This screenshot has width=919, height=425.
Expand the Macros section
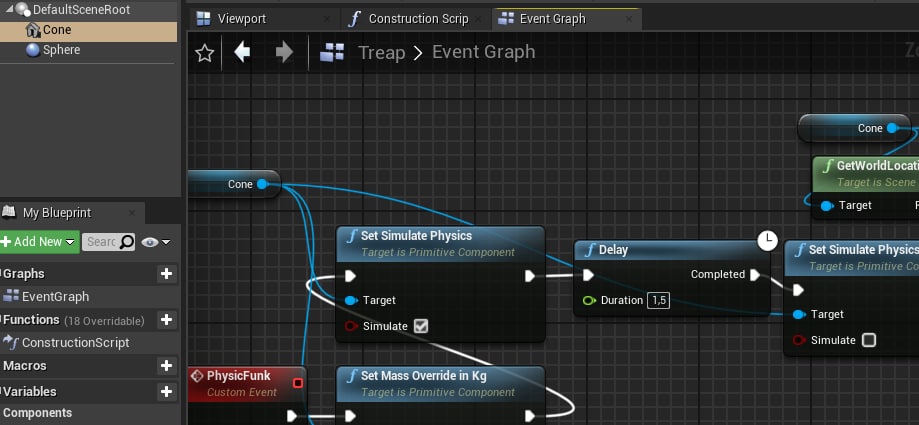[25, 366]
